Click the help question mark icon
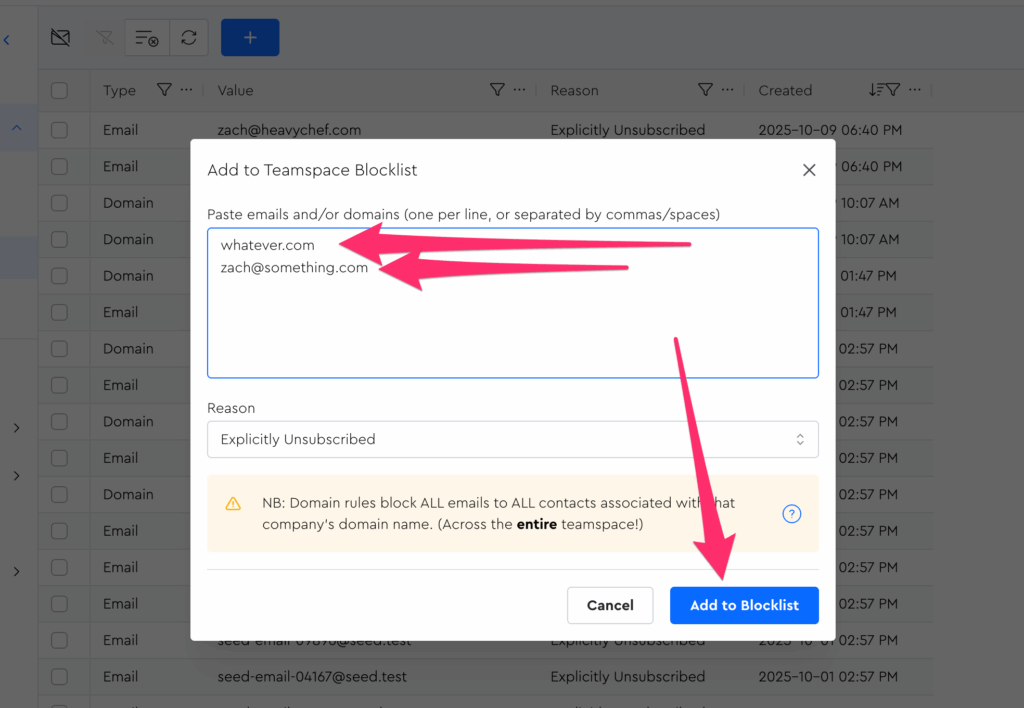The width and height of the screenshot is (1024, 708). 791,514
